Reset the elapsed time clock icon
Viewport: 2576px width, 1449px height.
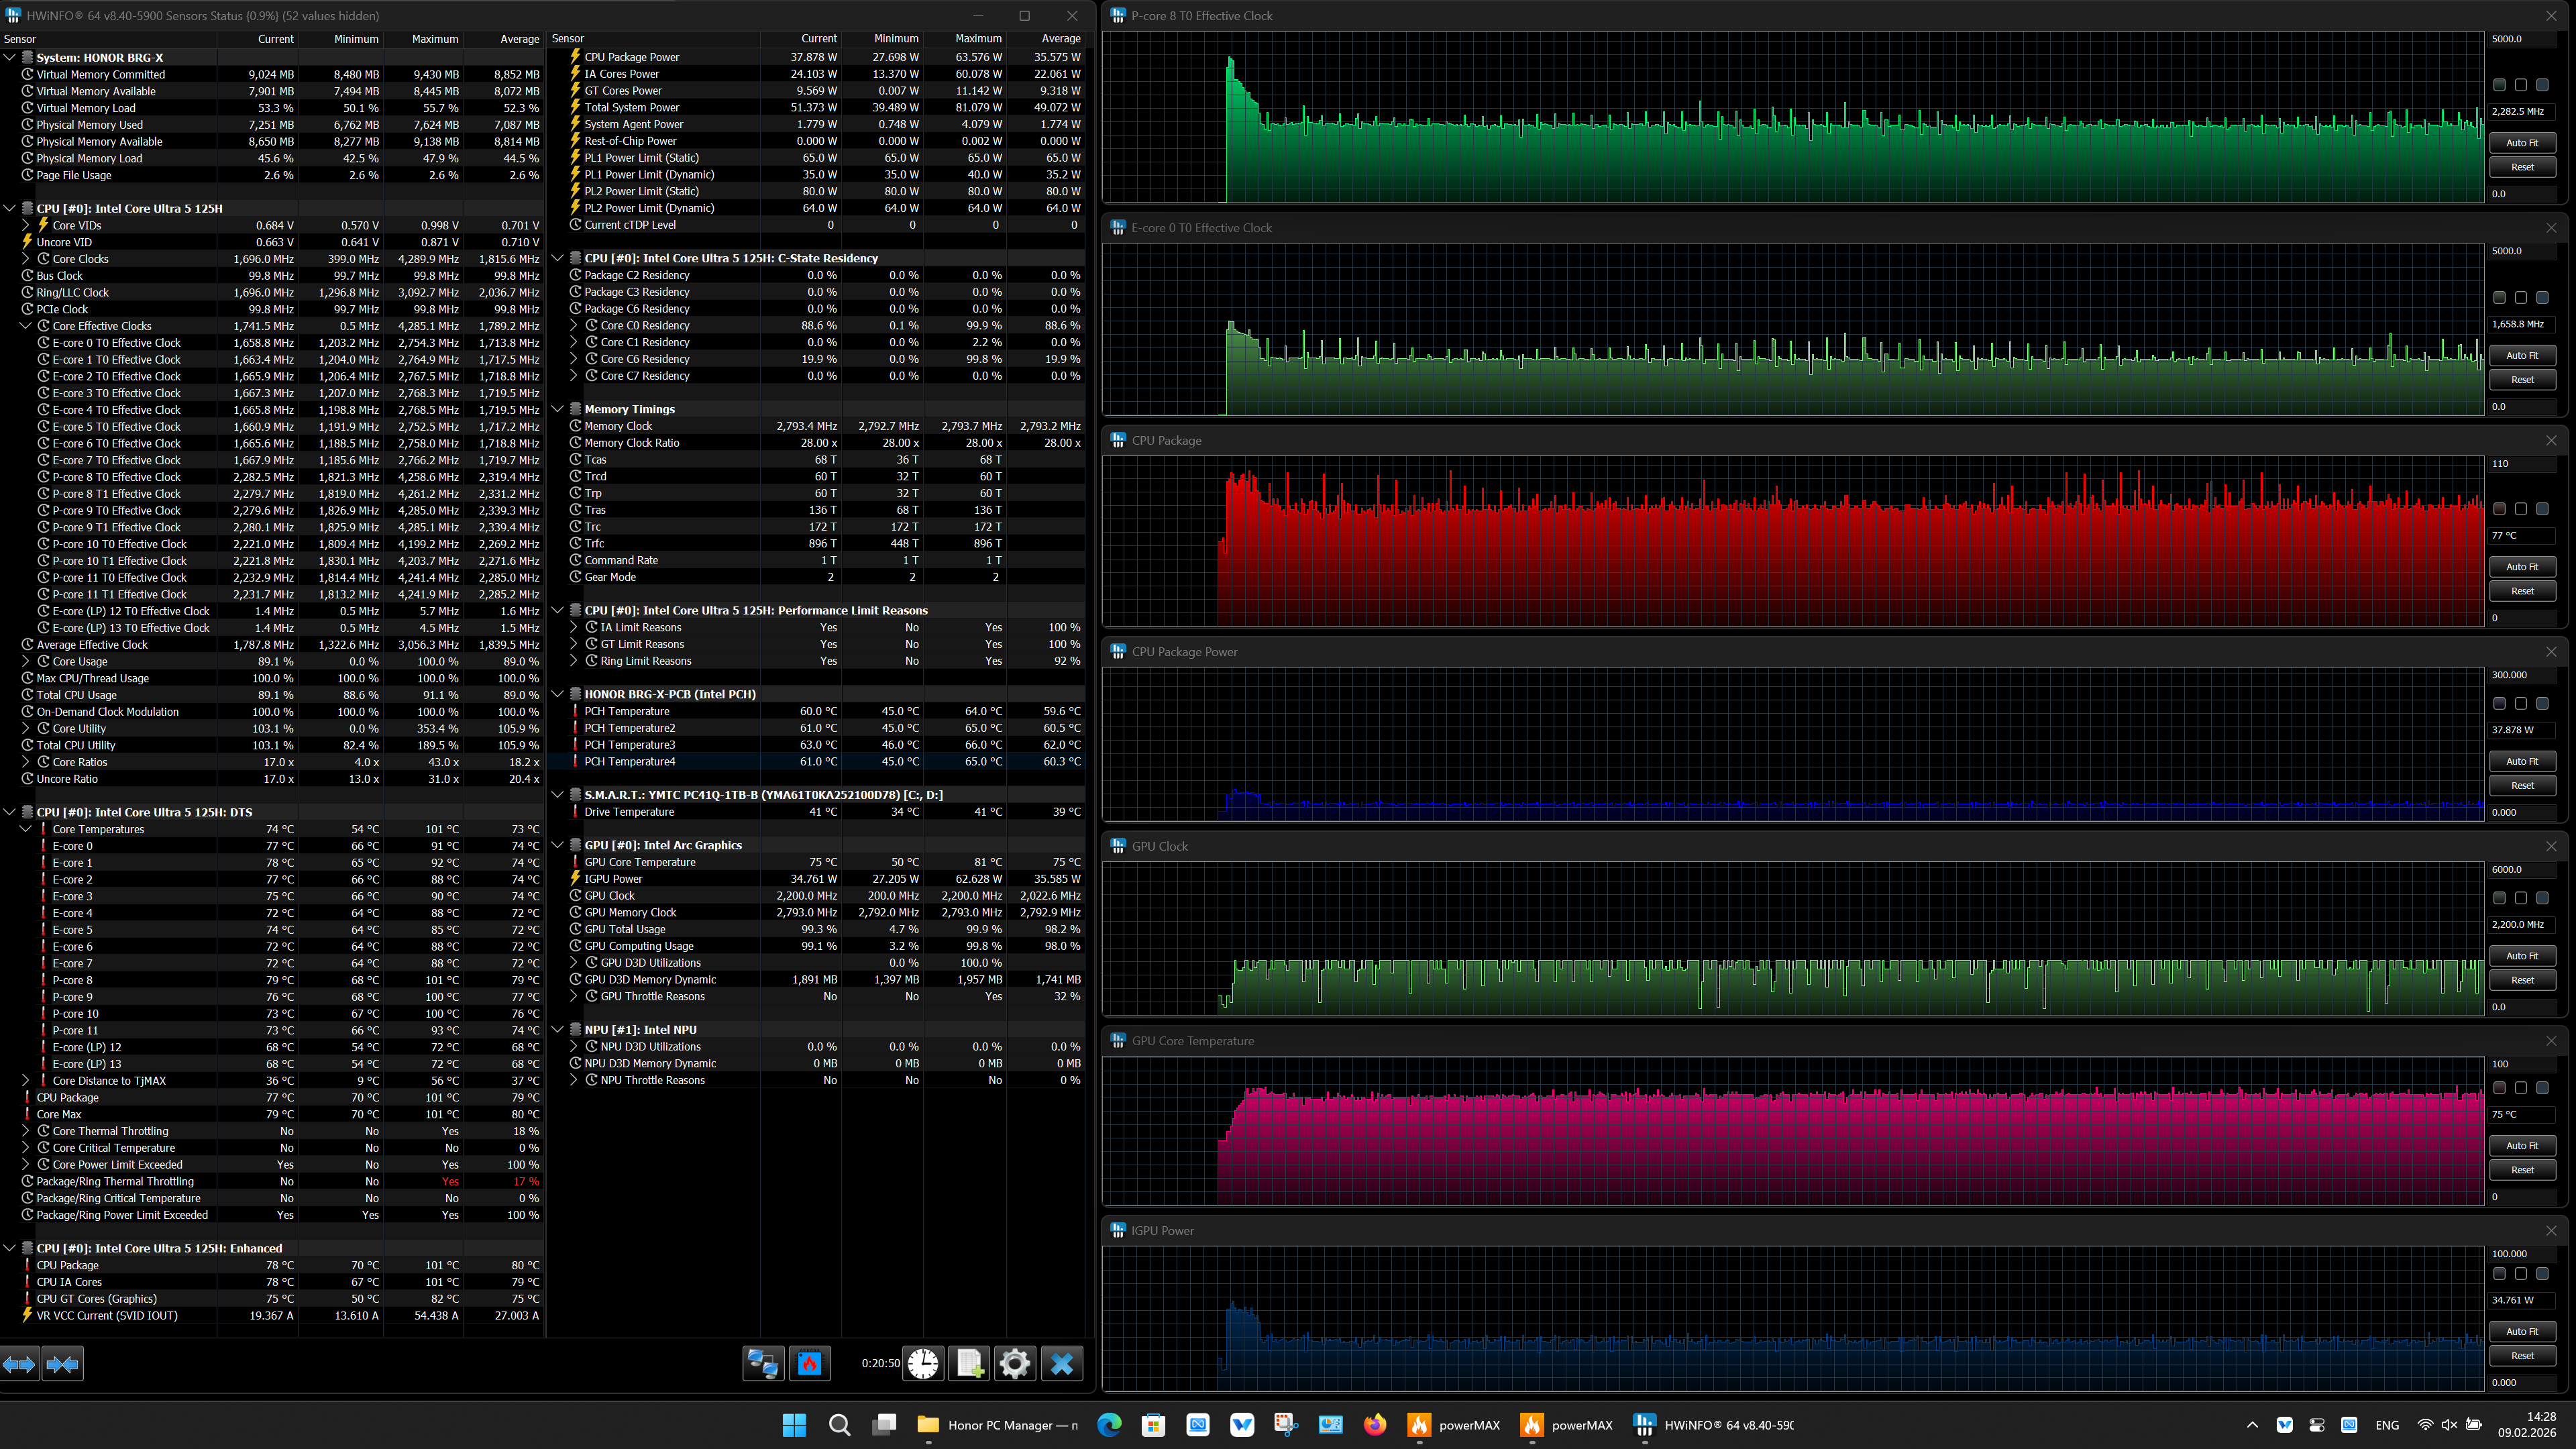click(923, 1363)
